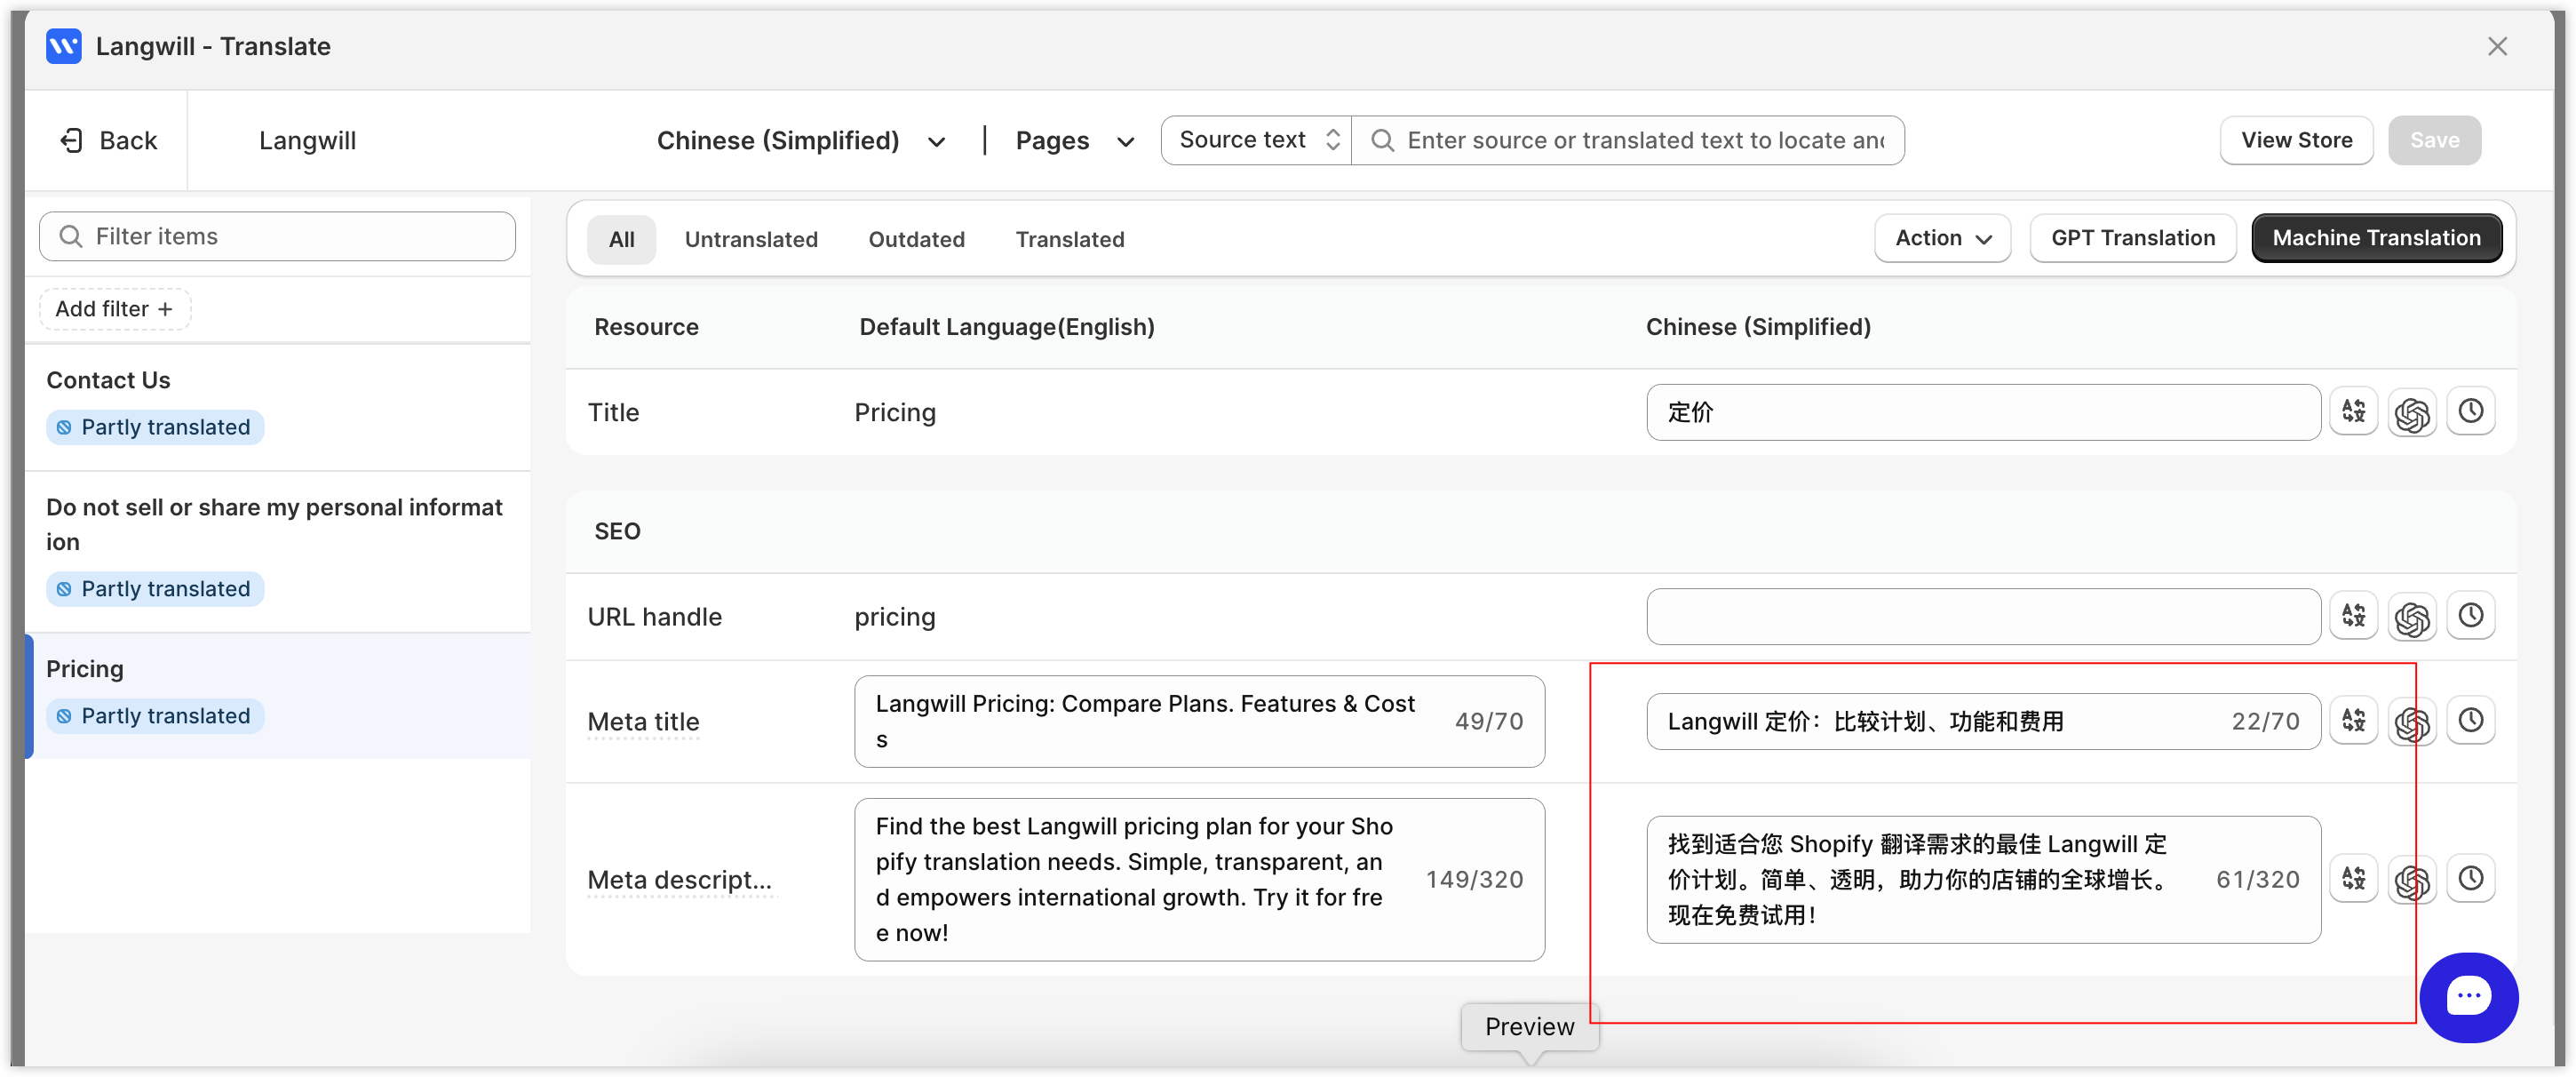The height and width of the screenshot is (1077, 2576).
Task: Open history clock icon for Meta description
Action: click(x=2470, y=878)
